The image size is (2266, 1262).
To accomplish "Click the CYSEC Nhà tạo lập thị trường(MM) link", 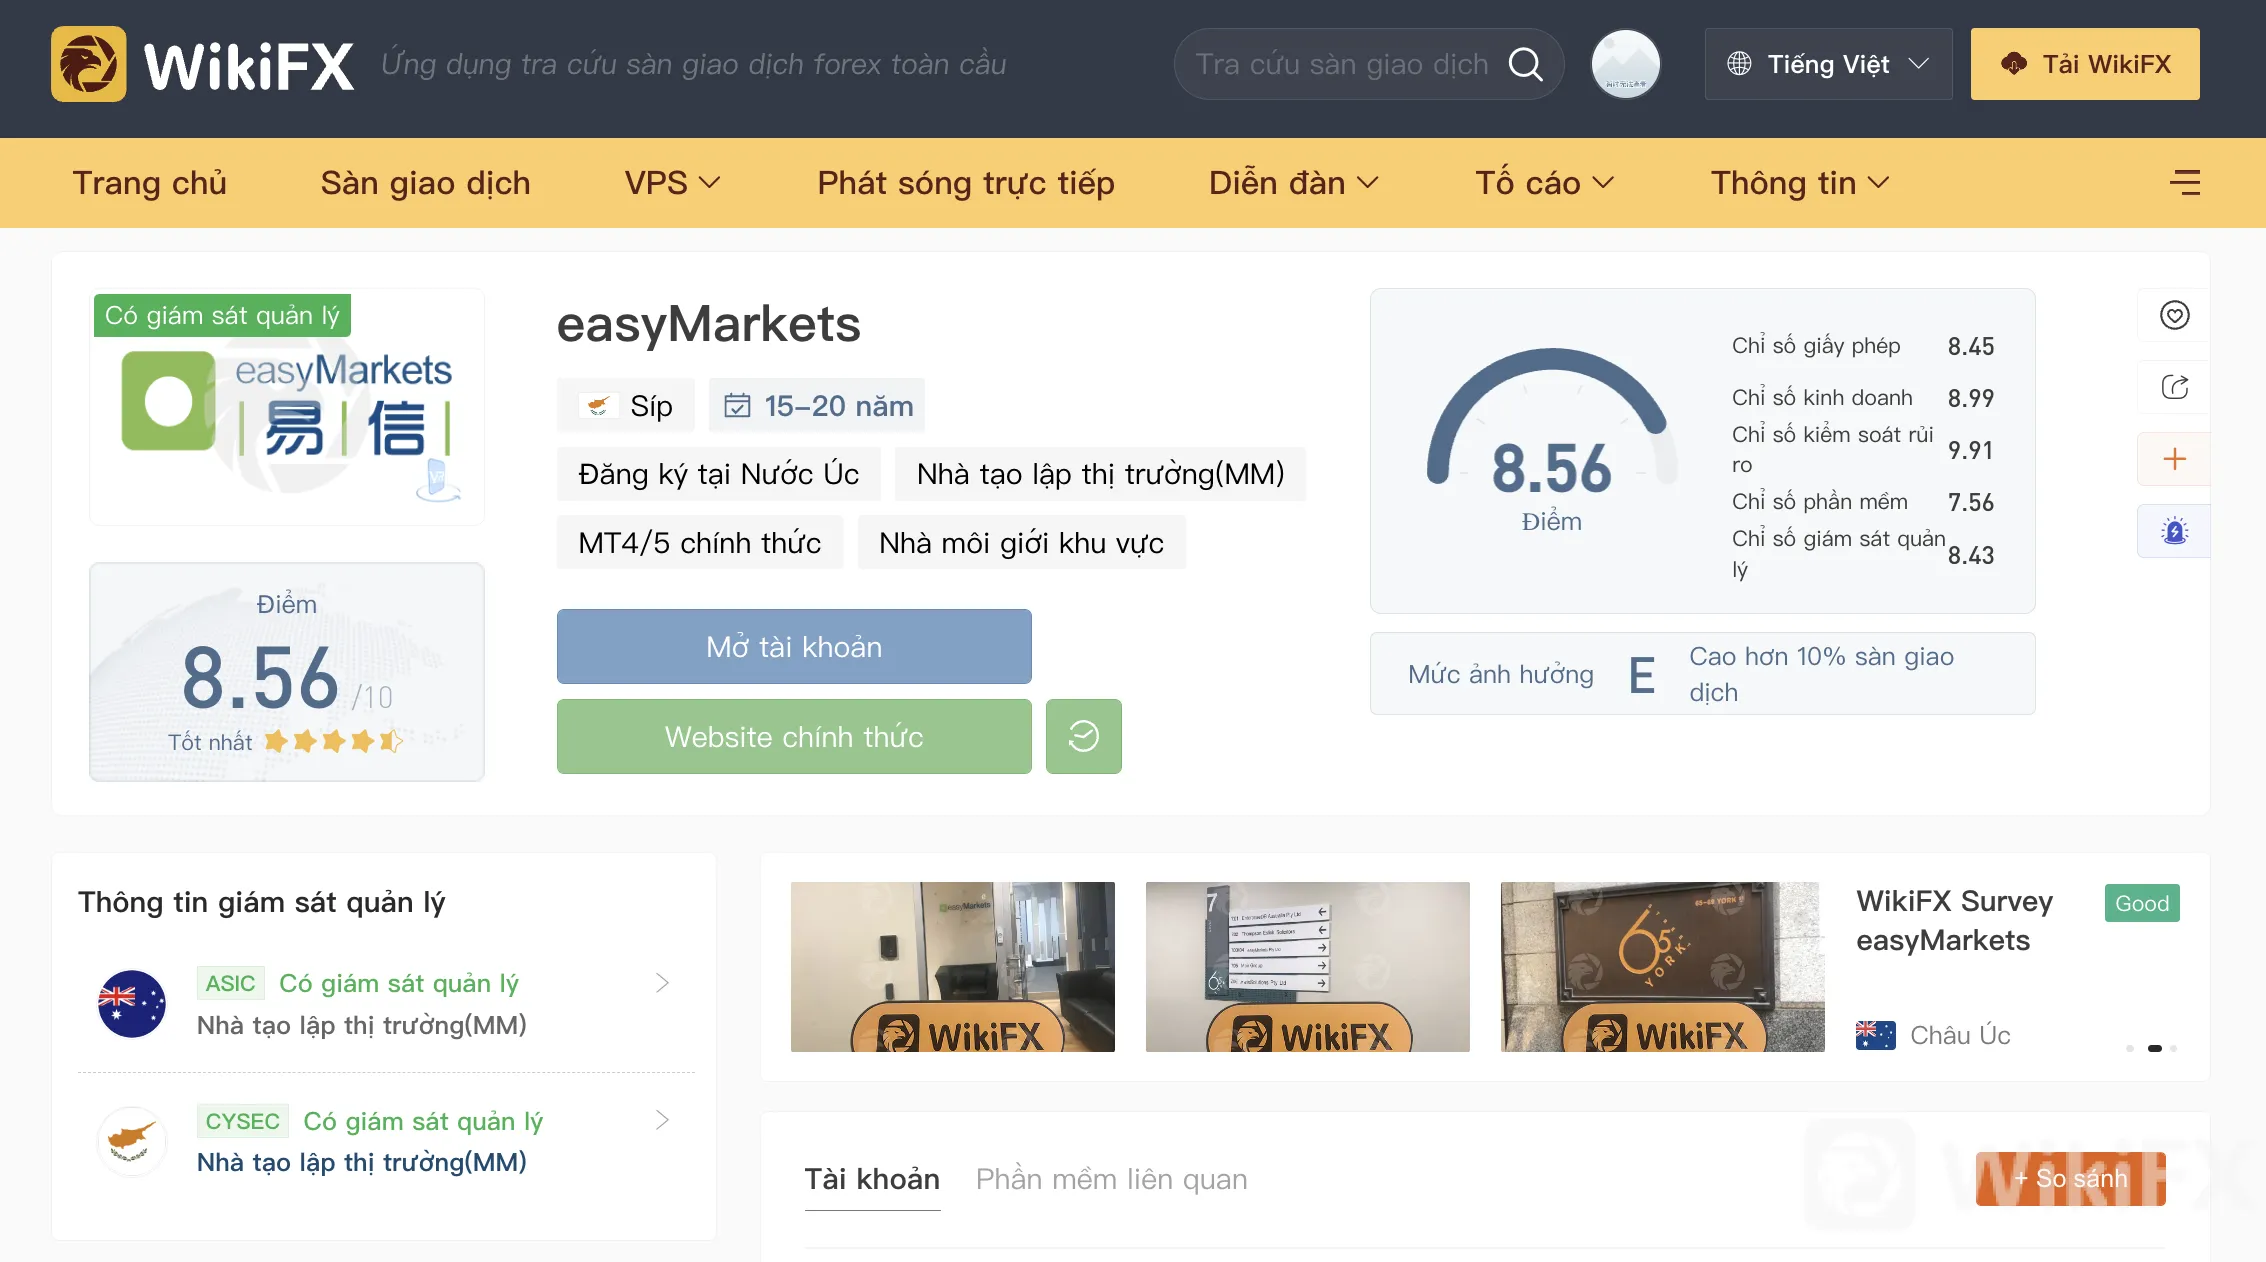I will [x=362, y=1162].
